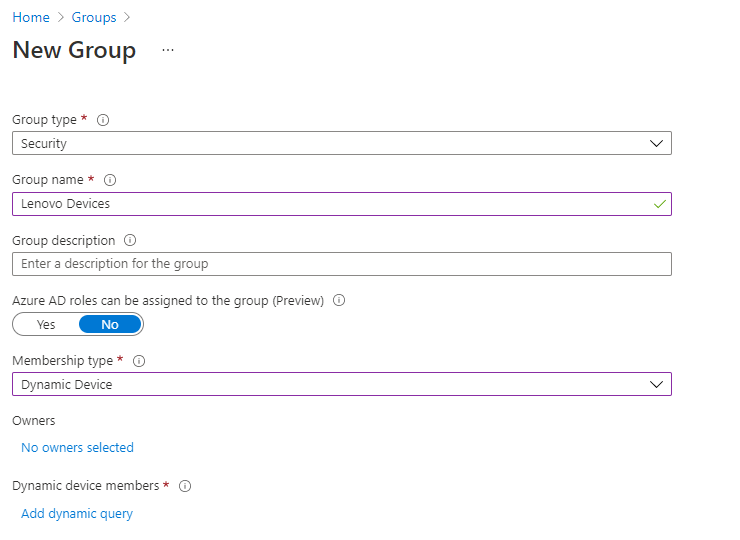Click the Group type info icon

click(103, 120)
